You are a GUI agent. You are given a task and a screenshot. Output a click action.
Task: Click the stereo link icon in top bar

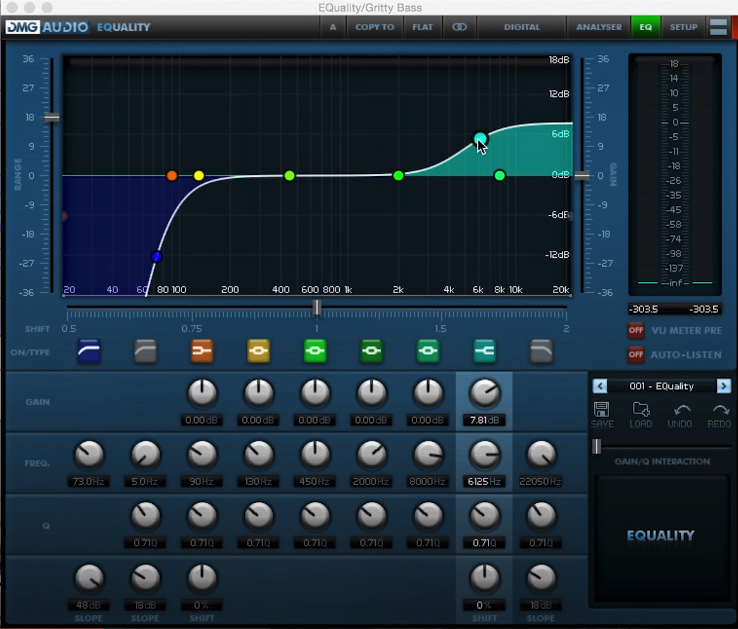[x=459, y=27]
